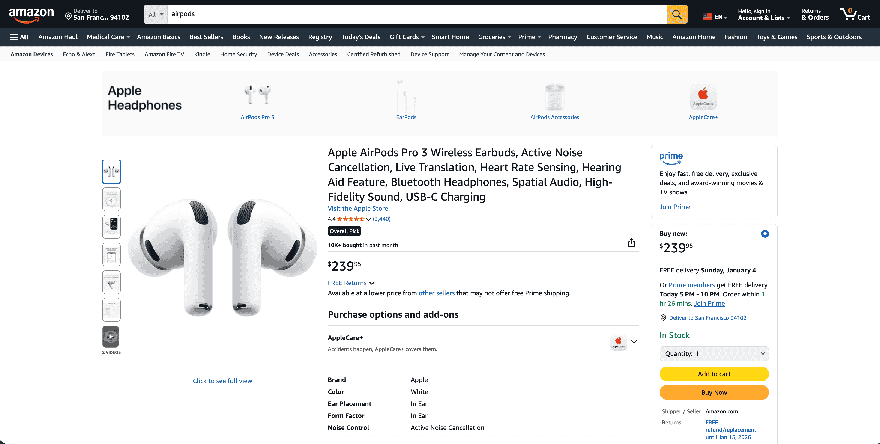This screenshot has width=880, height=444.
Task: Open search category All dropdown
Action: point(155,15)
